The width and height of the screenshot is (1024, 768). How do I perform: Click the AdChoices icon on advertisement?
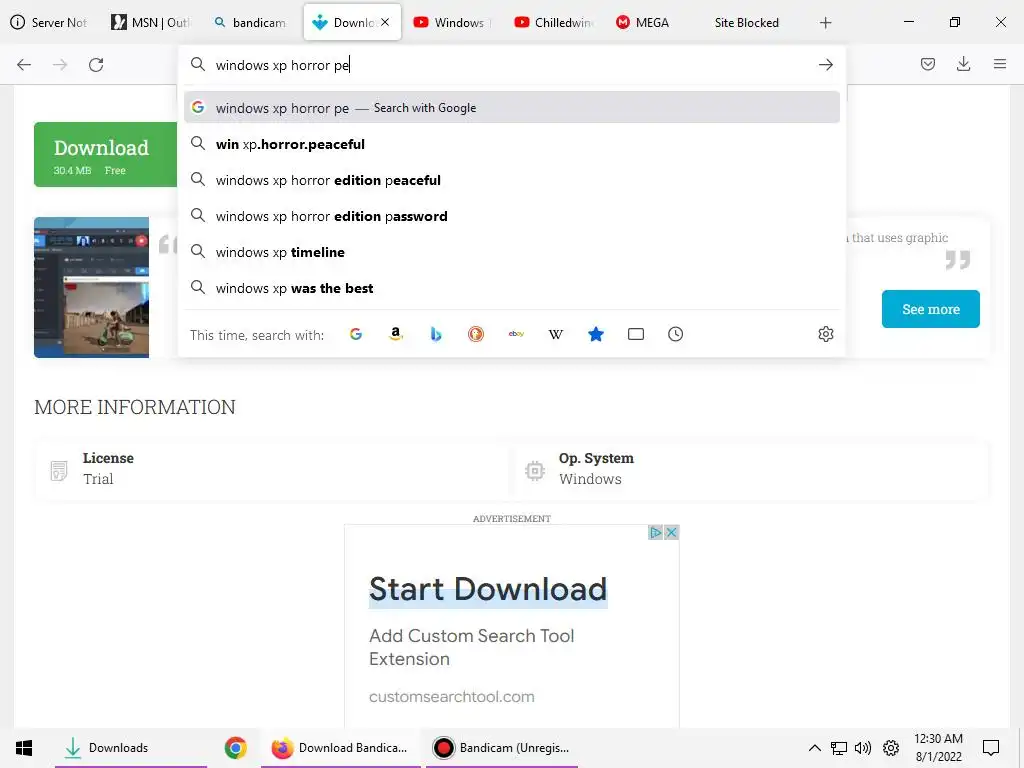coord(656,532)
